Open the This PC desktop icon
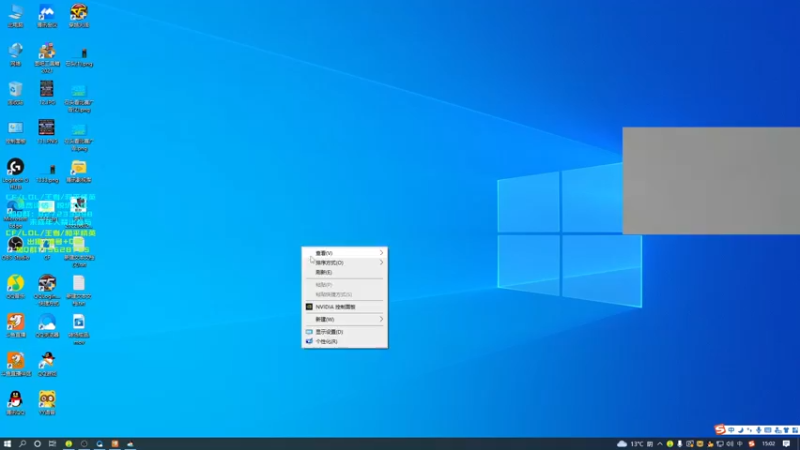 (15, 15)
